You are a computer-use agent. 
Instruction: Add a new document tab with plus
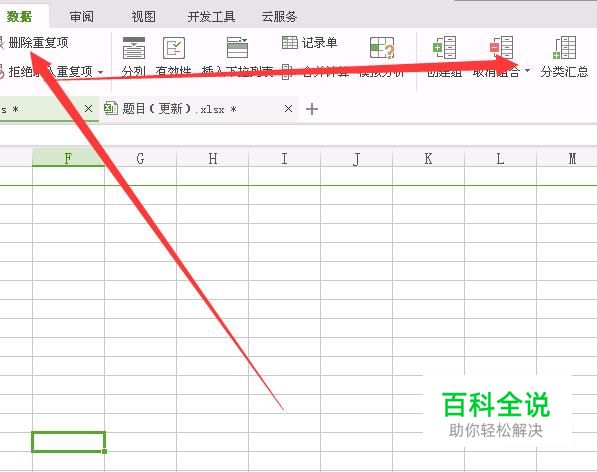[312, 109]
